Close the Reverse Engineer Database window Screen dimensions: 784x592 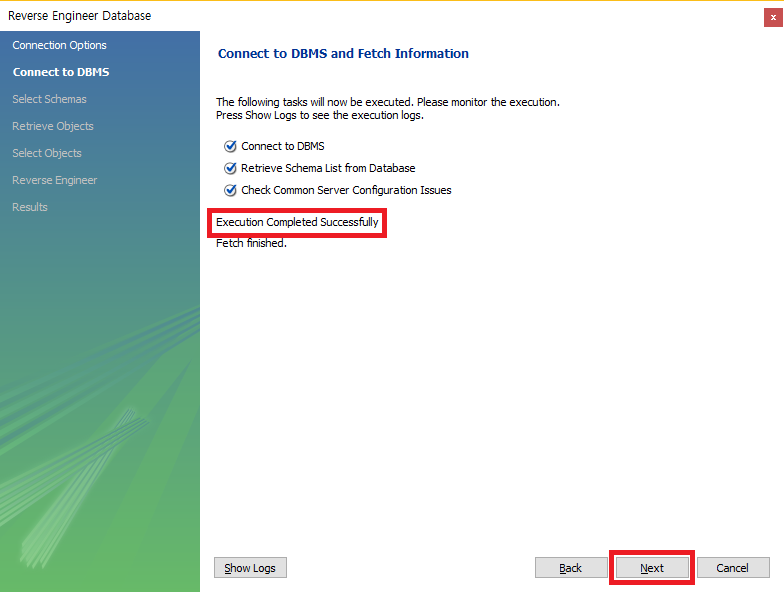[773, 18]
